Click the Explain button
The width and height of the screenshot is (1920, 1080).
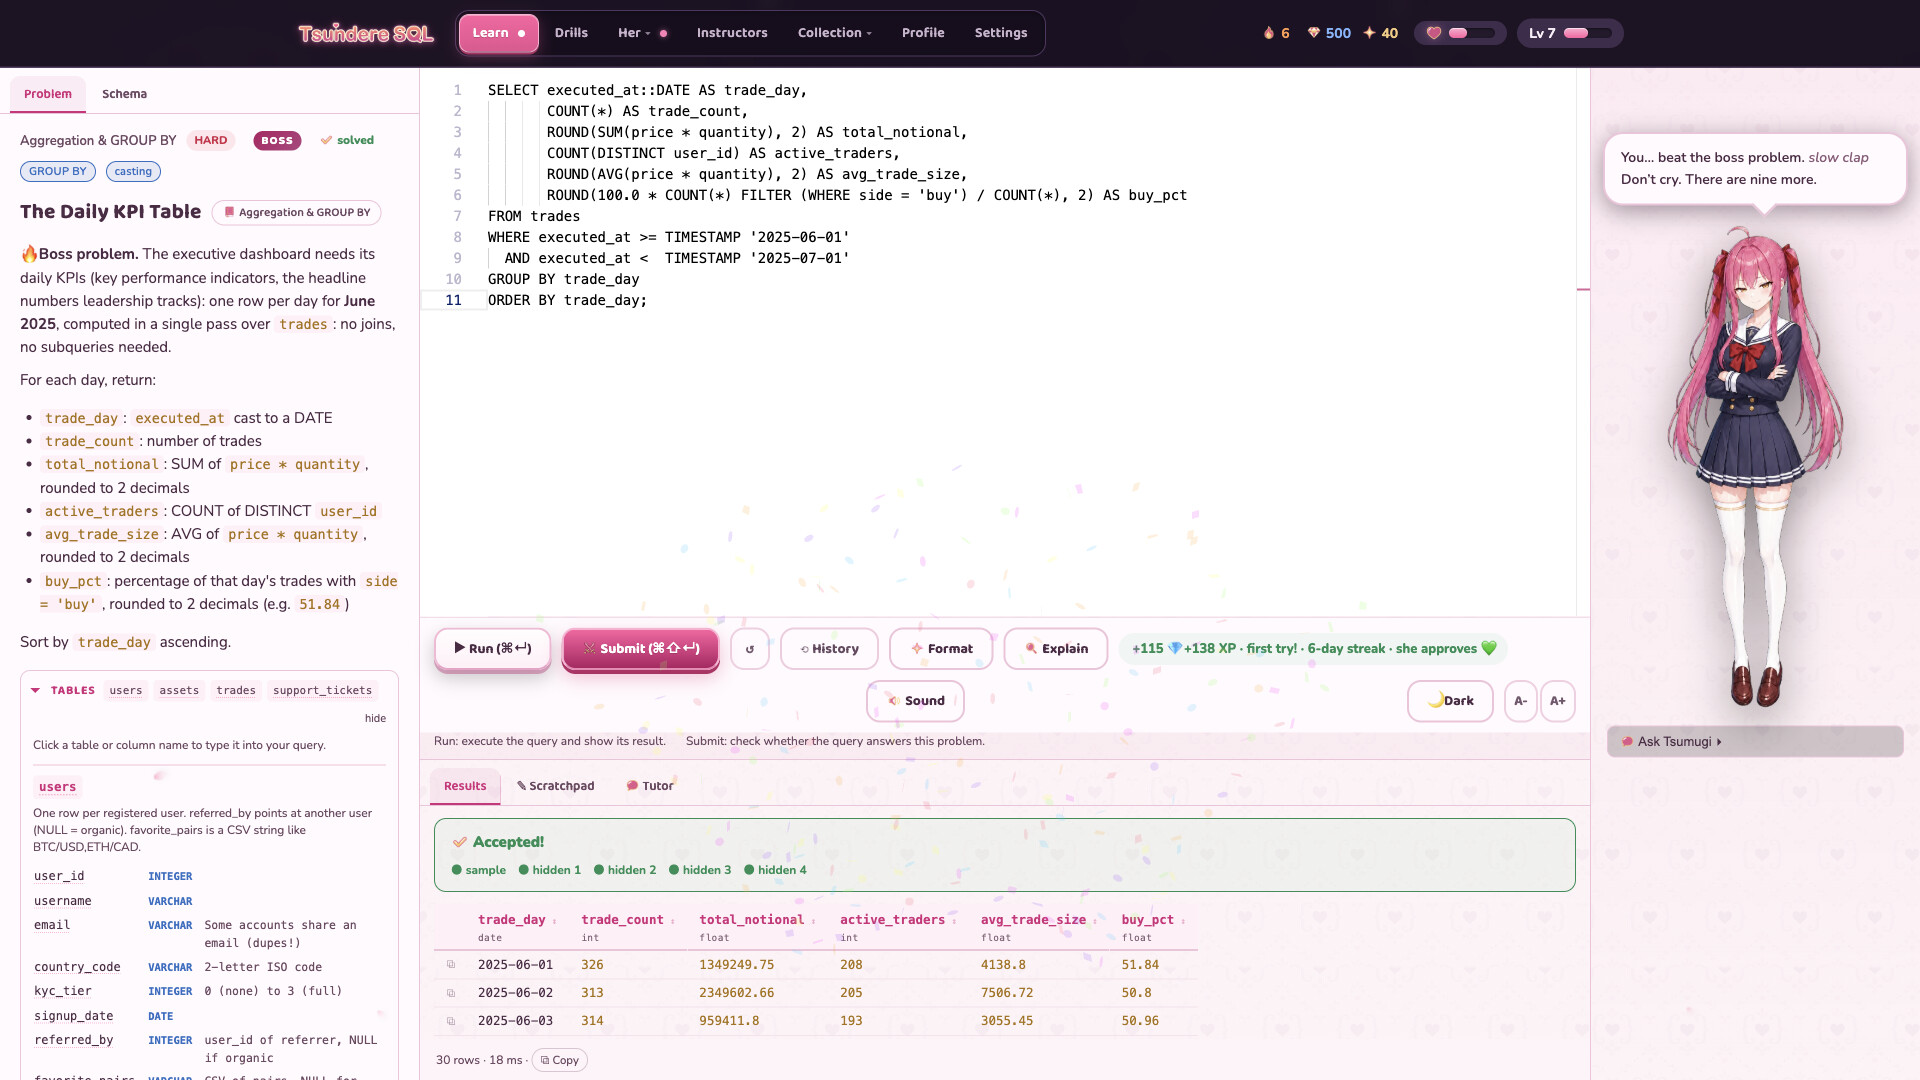pos(1056,649)
